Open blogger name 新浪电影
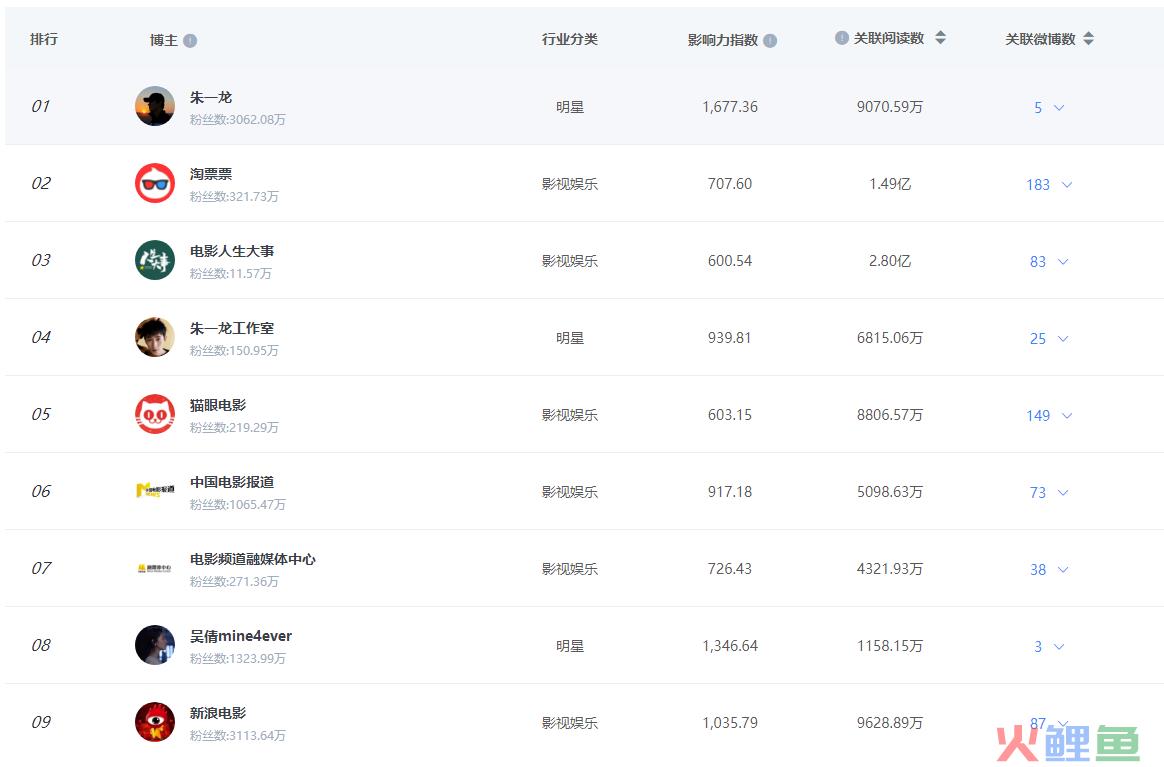1164x767 pixels. click(218, 714)
